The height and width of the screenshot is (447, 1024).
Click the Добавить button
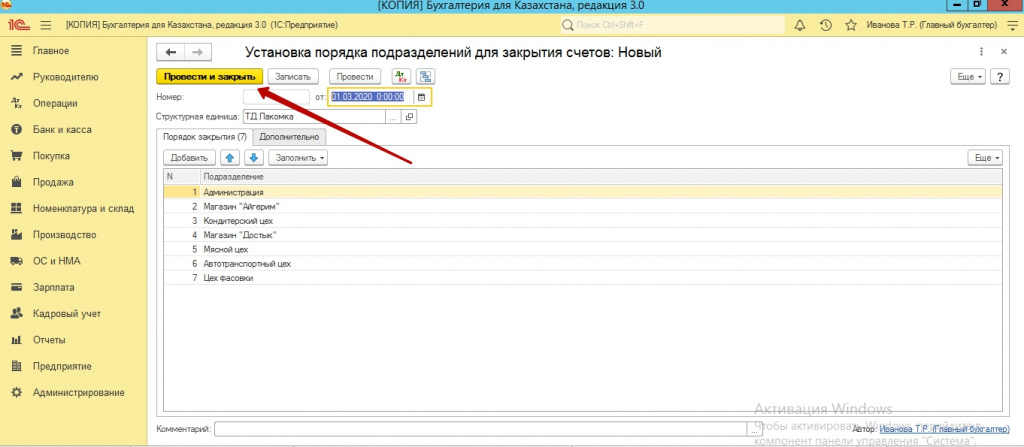pyautogui.click(x=189, y=157)
